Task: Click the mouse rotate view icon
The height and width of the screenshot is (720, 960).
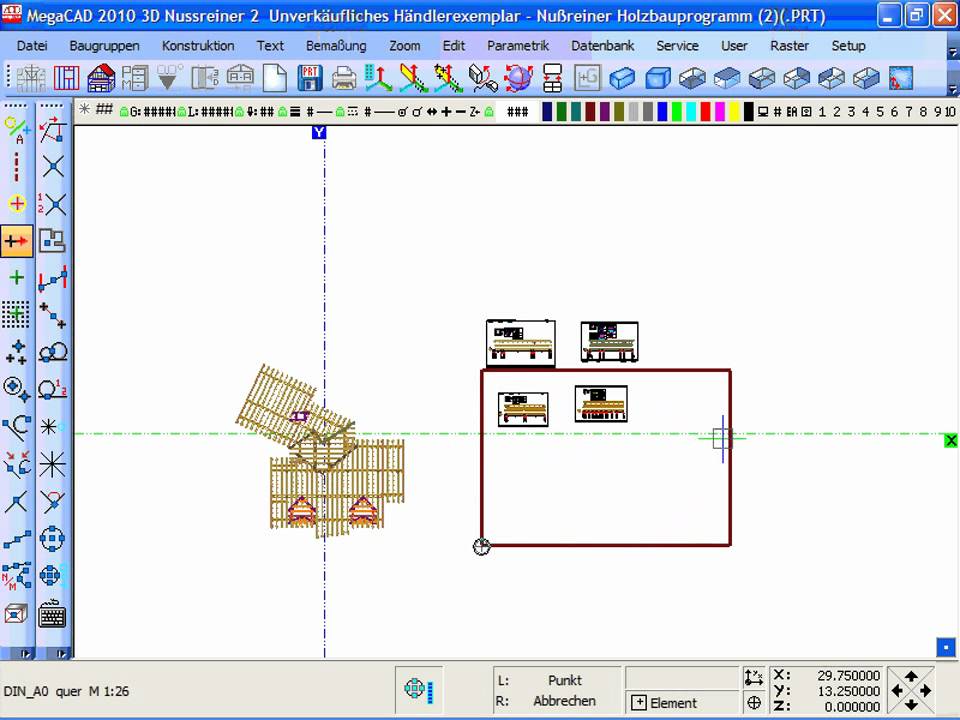Action: [x=483, y=78]
